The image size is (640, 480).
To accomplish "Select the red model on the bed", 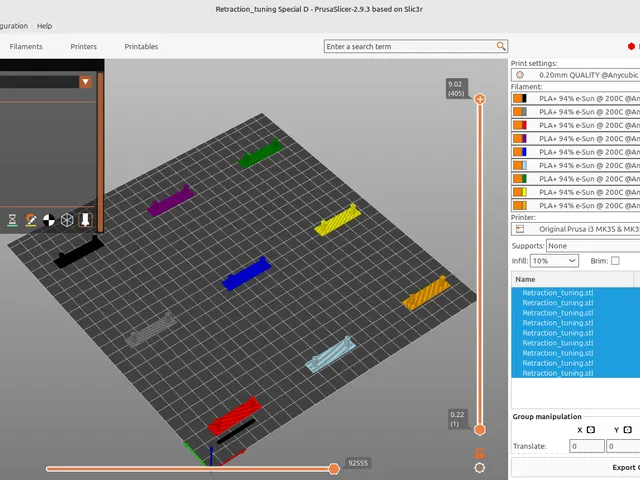I will pos(235,415).
